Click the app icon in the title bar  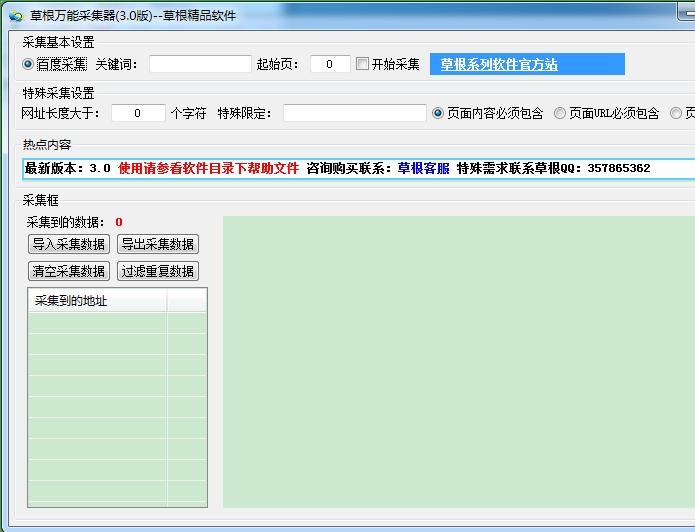point(16,16)
